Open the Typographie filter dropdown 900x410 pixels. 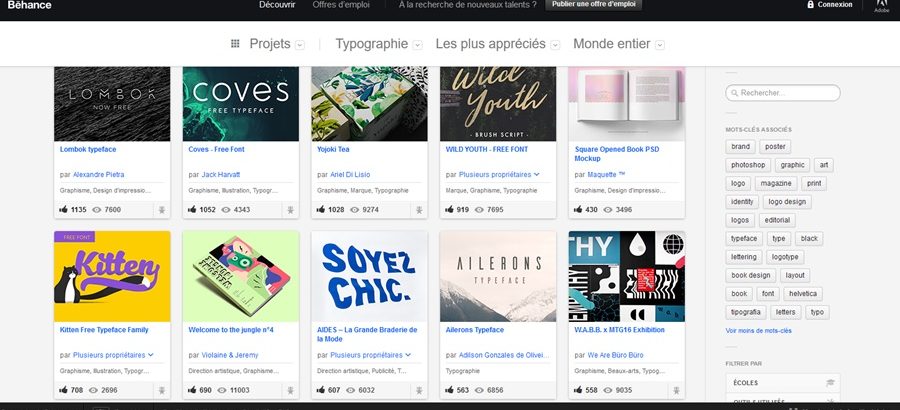pos(418,45)
